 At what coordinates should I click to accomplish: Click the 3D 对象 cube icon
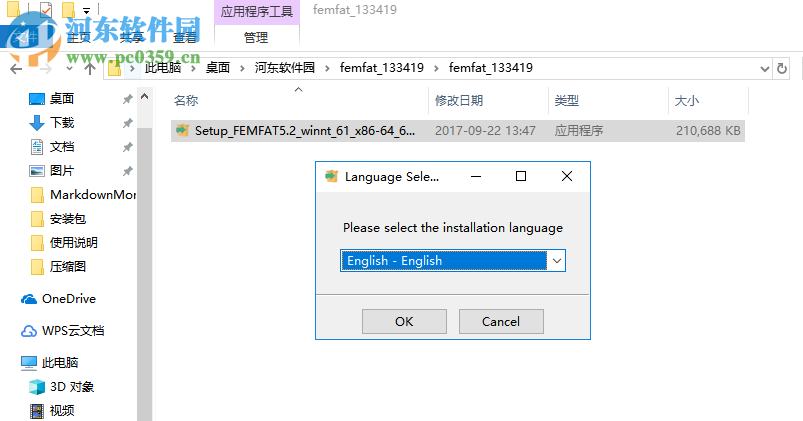[37, 387]
